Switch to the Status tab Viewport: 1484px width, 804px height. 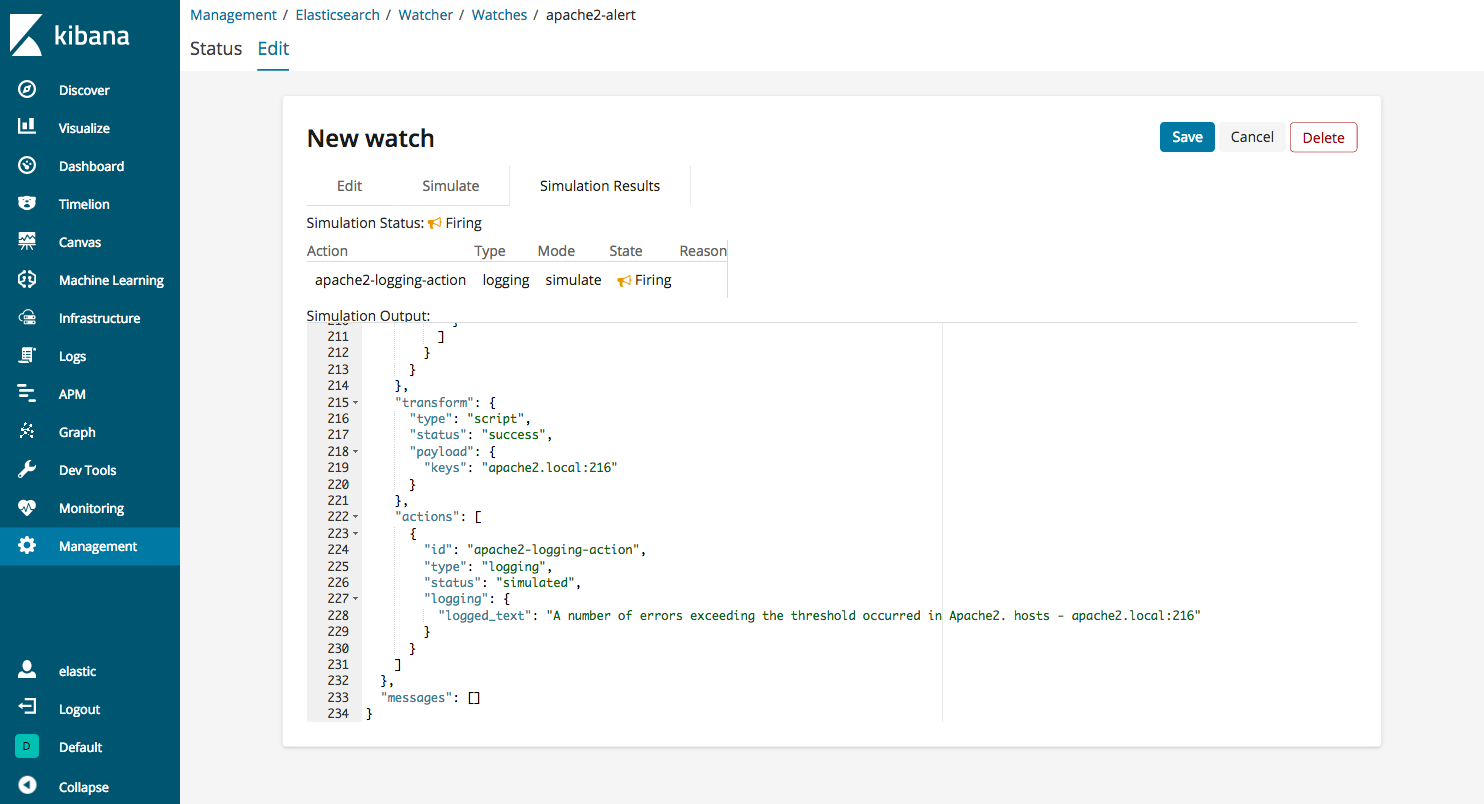(215, 48)
